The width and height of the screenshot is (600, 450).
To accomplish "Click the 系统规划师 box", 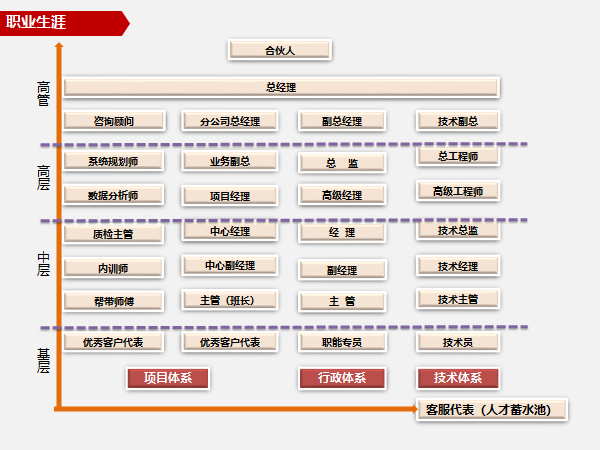I will (113, 161).
